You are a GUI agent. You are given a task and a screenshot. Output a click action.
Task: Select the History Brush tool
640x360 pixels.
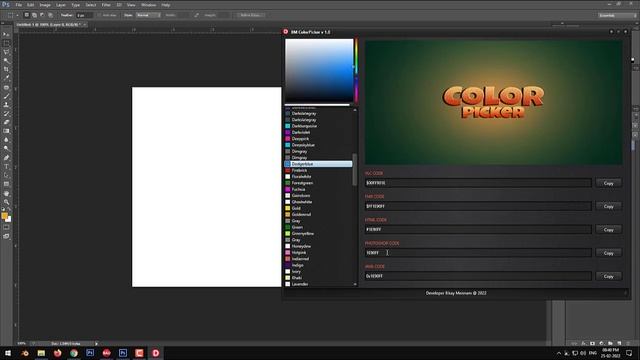click(x=6, y=113)
